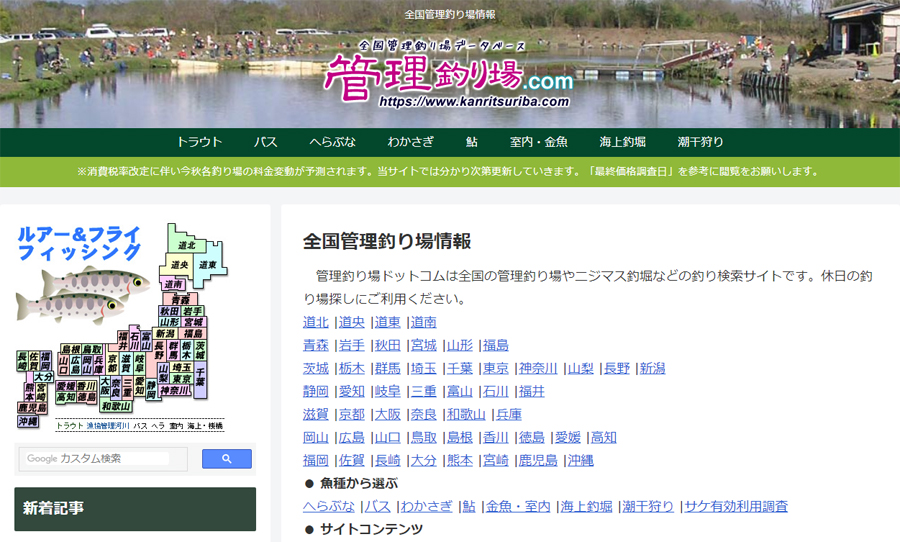
Task: Select 潮干狩り in the top navigation
Action: point(700,142)
